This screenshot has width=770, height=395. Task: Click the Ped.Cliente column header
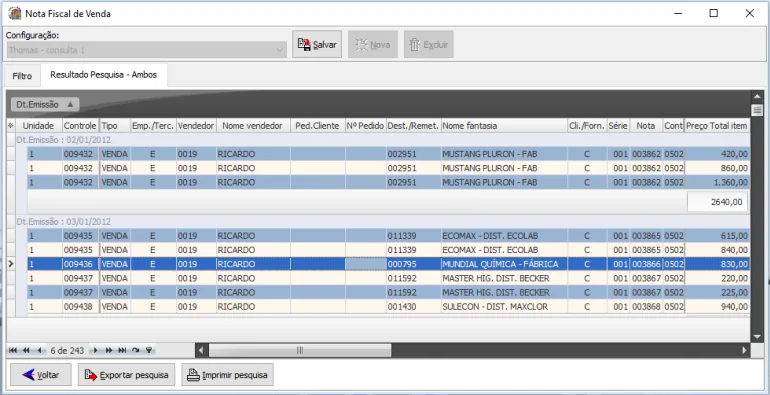coord(317,126)
